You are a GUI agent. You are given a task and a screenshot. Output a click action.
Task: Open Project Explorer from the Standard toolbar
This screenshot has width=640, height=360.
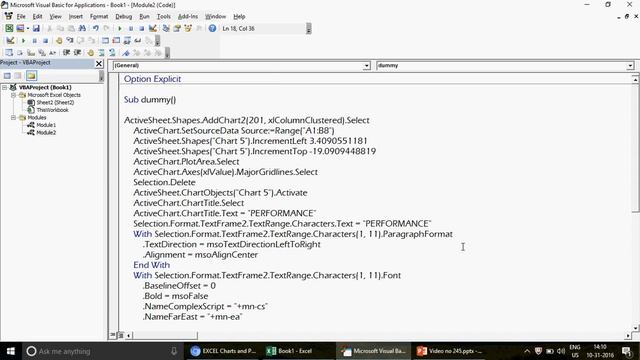point(166,28)
